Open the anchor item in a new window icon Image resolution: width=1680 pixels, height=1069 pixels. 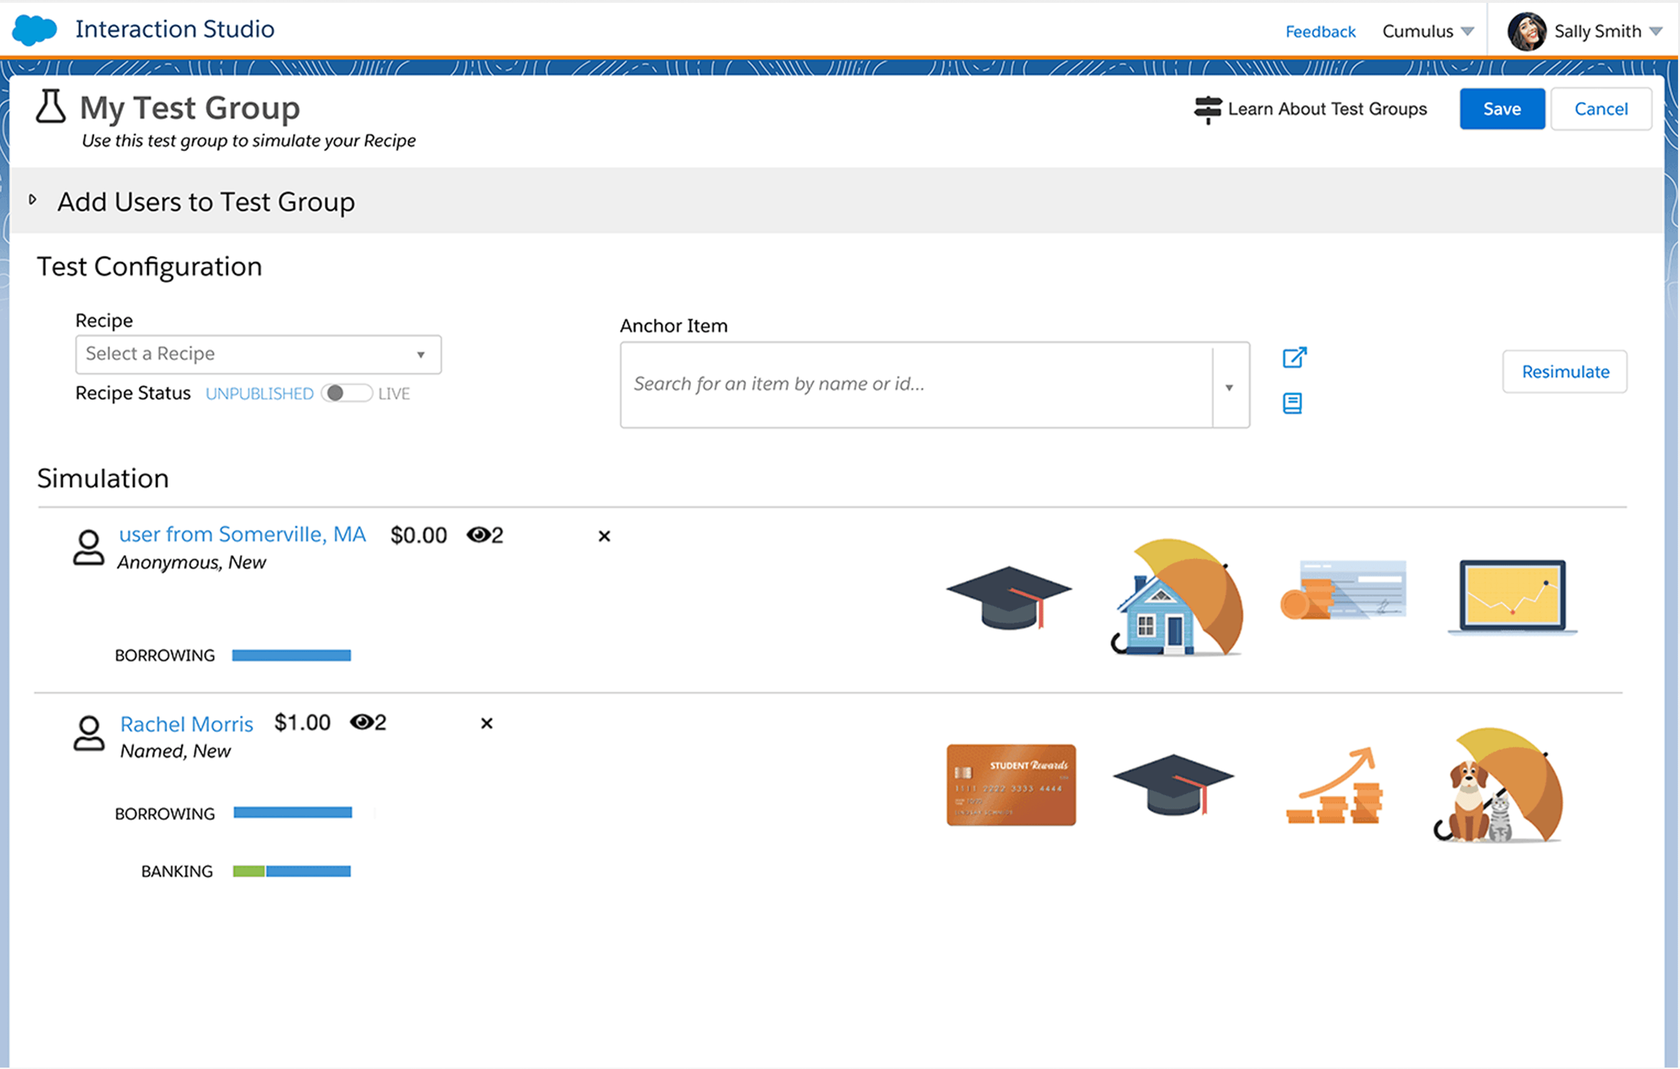(x=1293, y=357)
